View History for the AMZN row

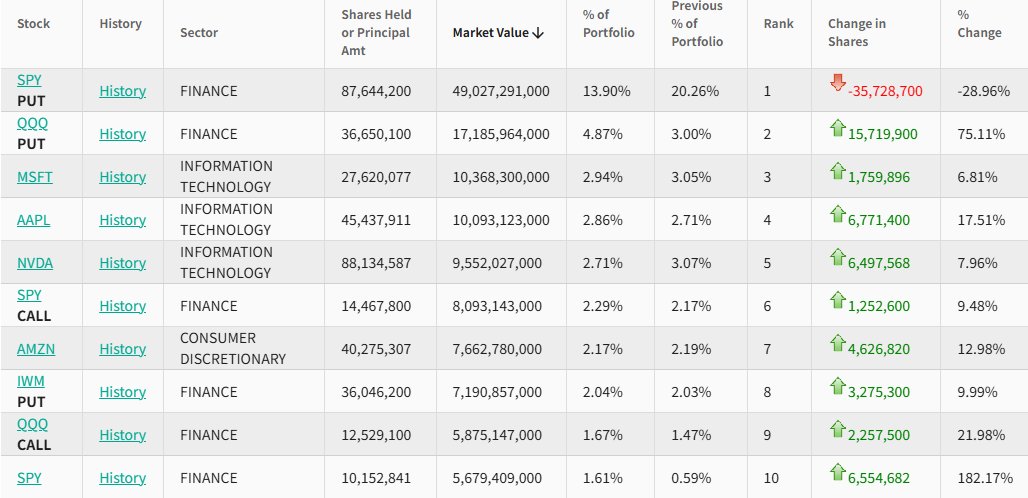tap(122, 349)
